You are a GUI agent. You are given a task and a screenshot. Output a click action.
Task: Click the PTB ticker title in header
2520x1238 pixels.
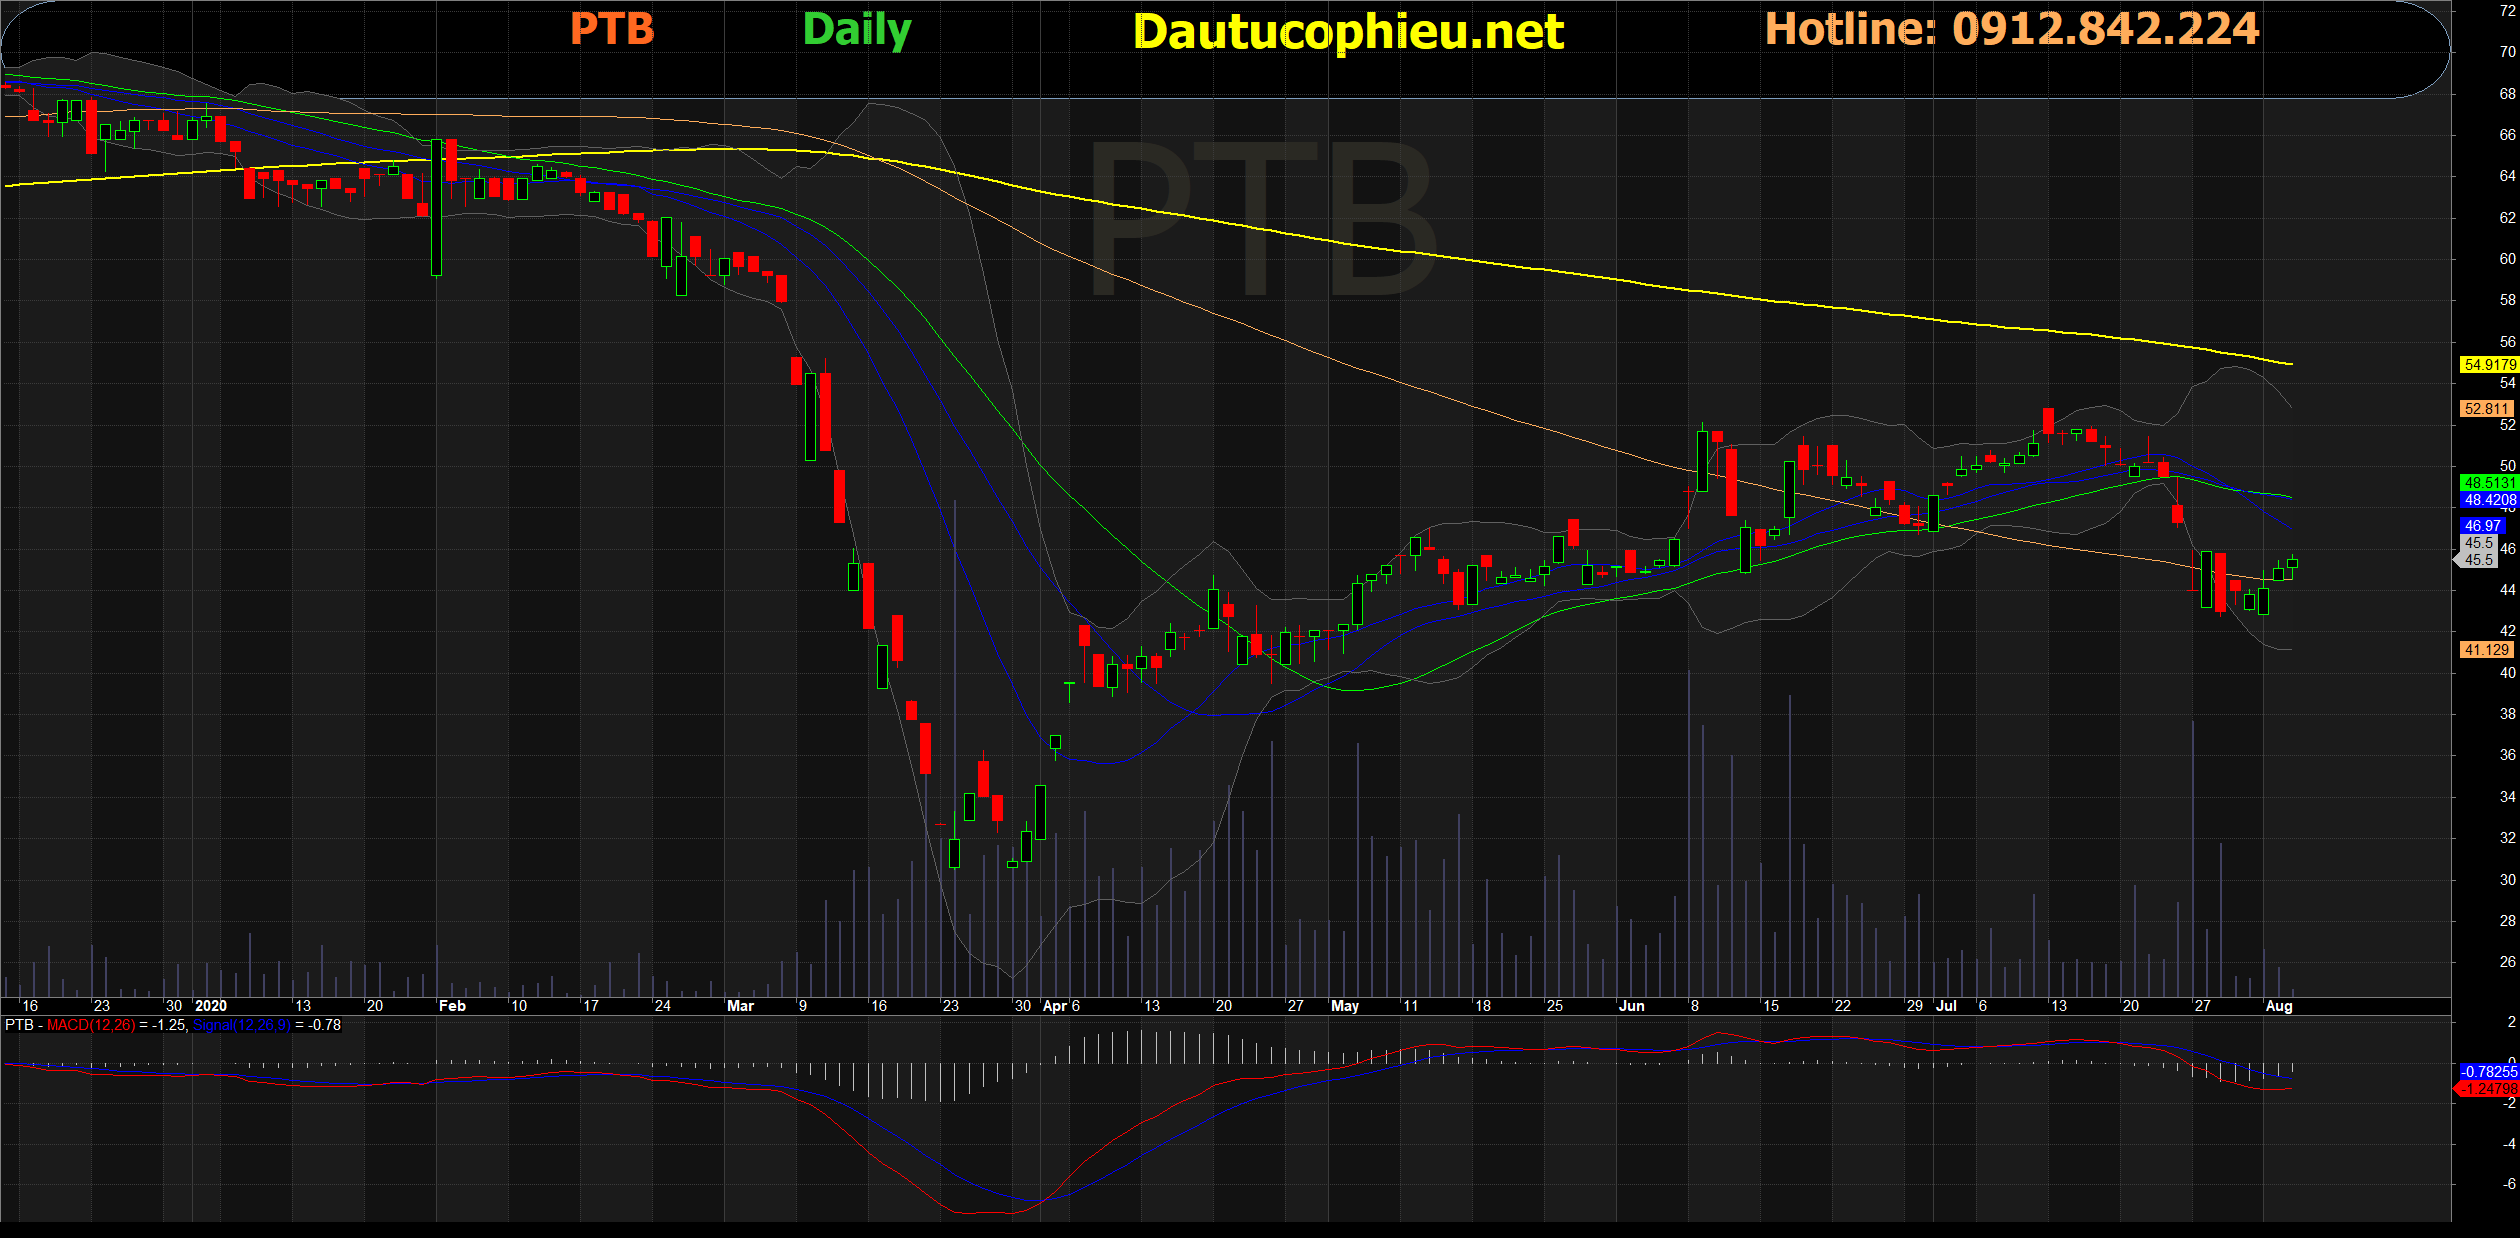tap(611, 30)
